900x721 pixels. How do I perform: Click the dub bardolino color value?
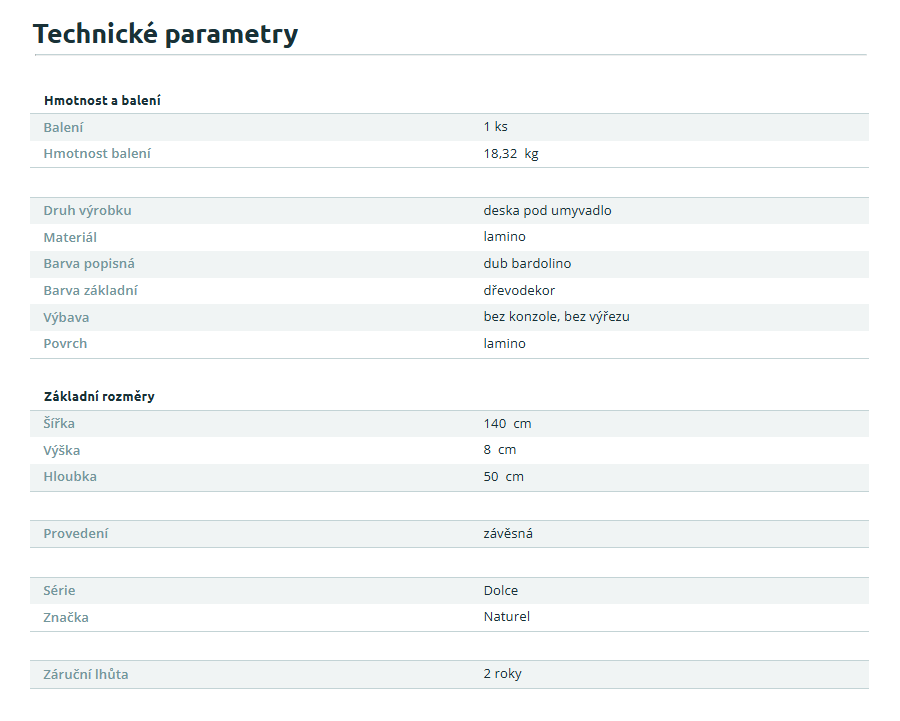(527, 264)
